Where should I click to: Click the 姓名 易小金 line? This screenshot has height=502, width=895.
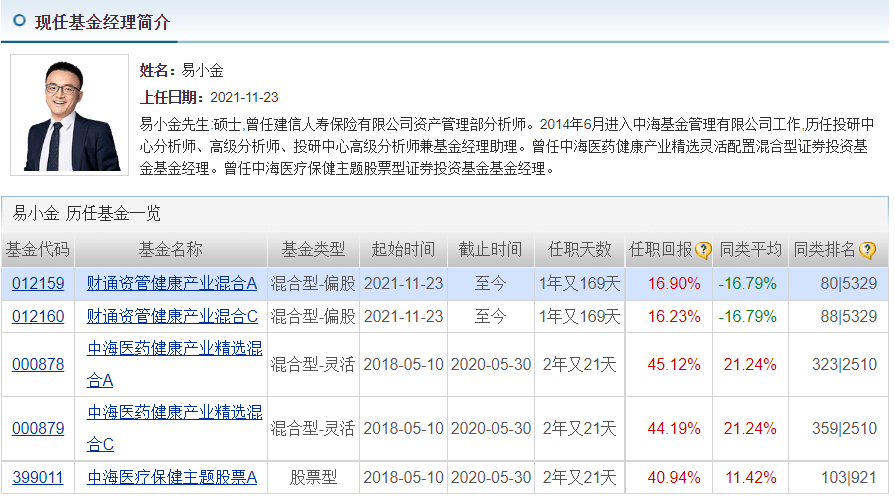pos(182,71)
